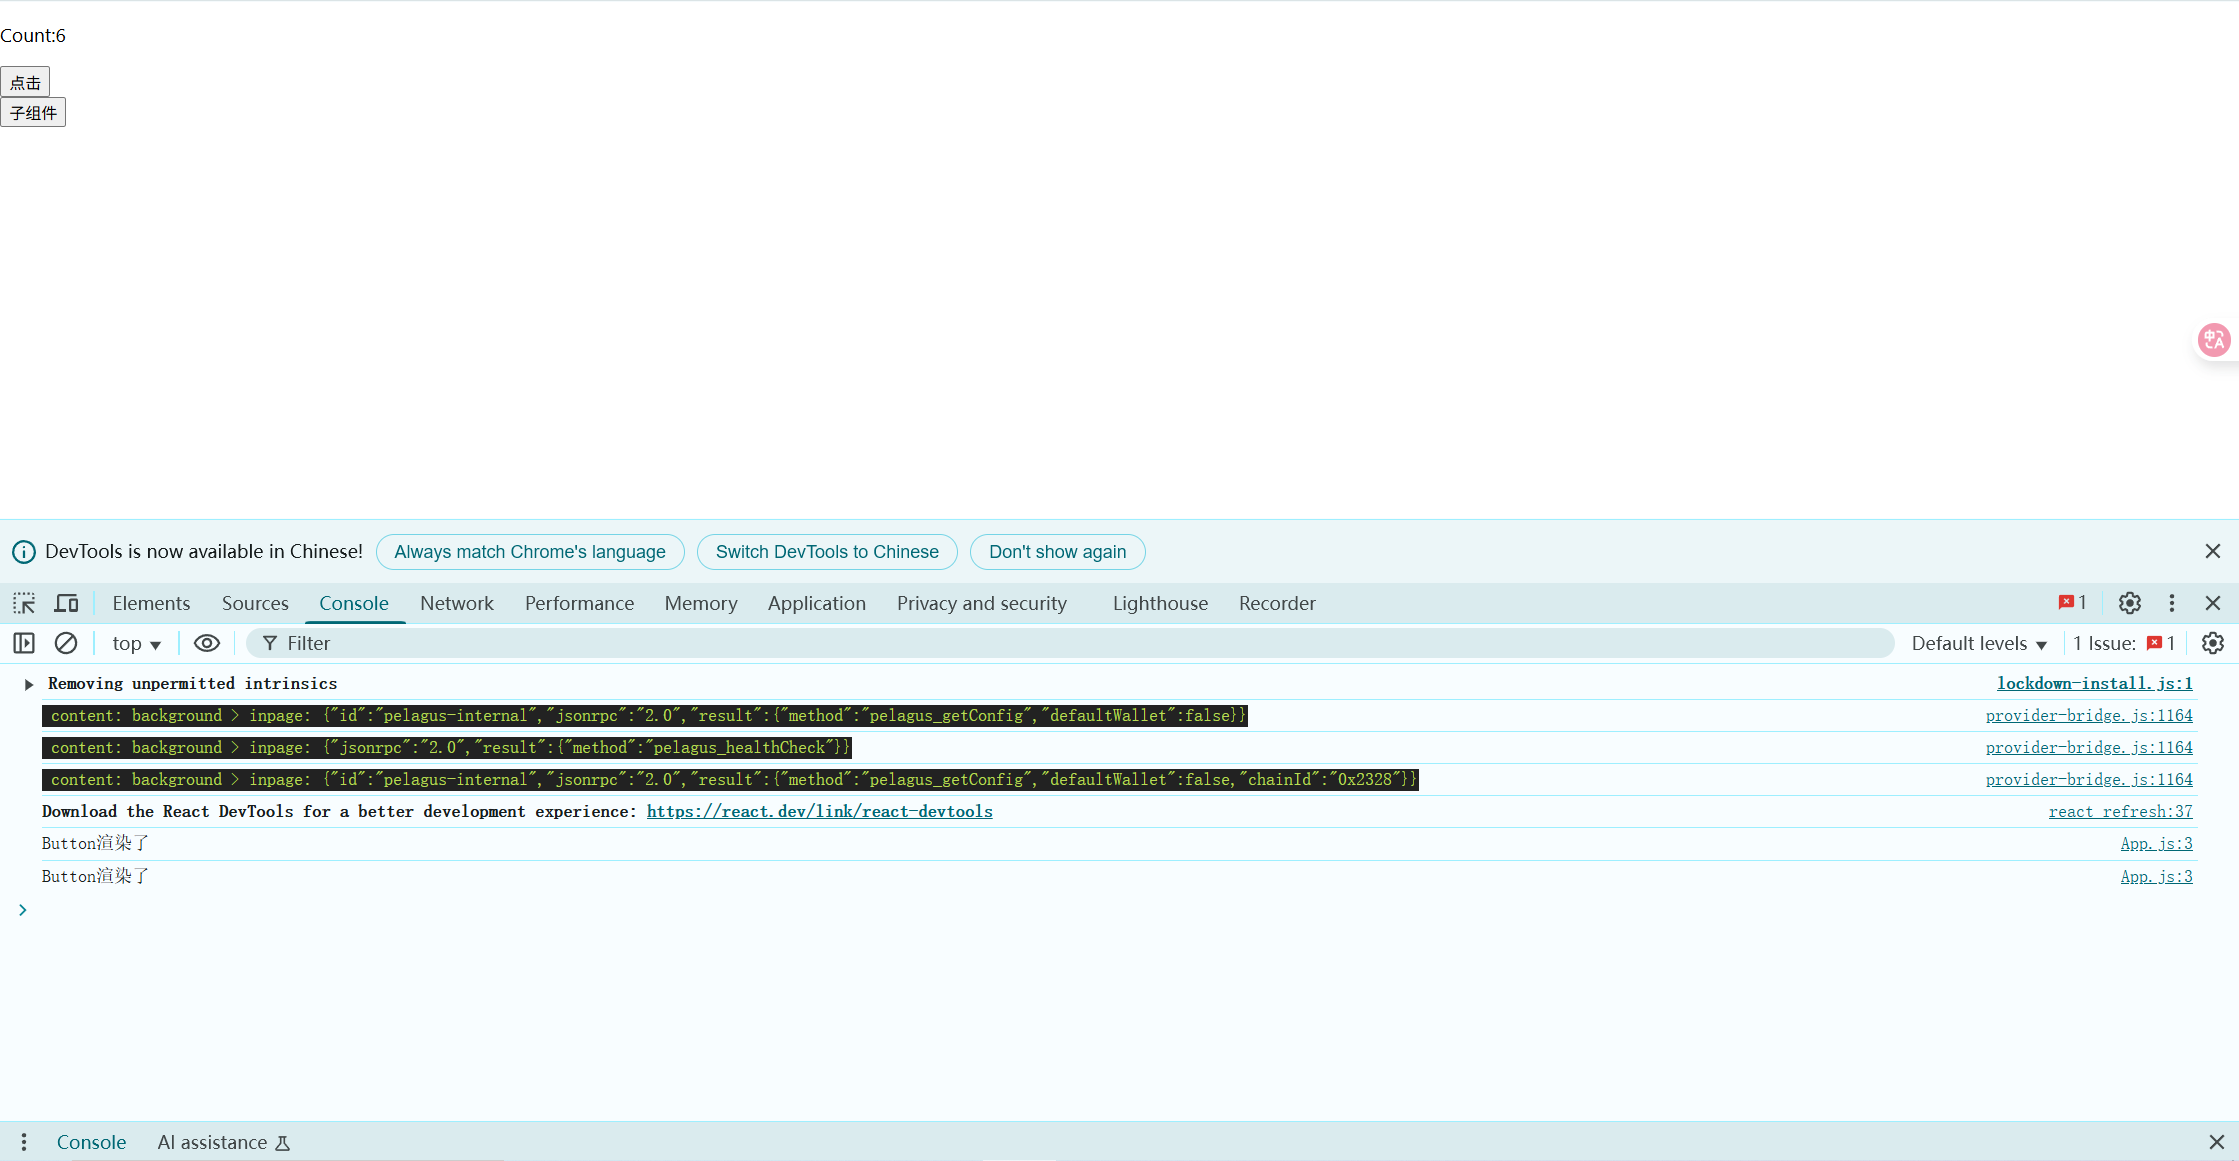
Task: Open DevTools three-dot customize menu
Action: pyautogui.click(x=2171, y=603)
